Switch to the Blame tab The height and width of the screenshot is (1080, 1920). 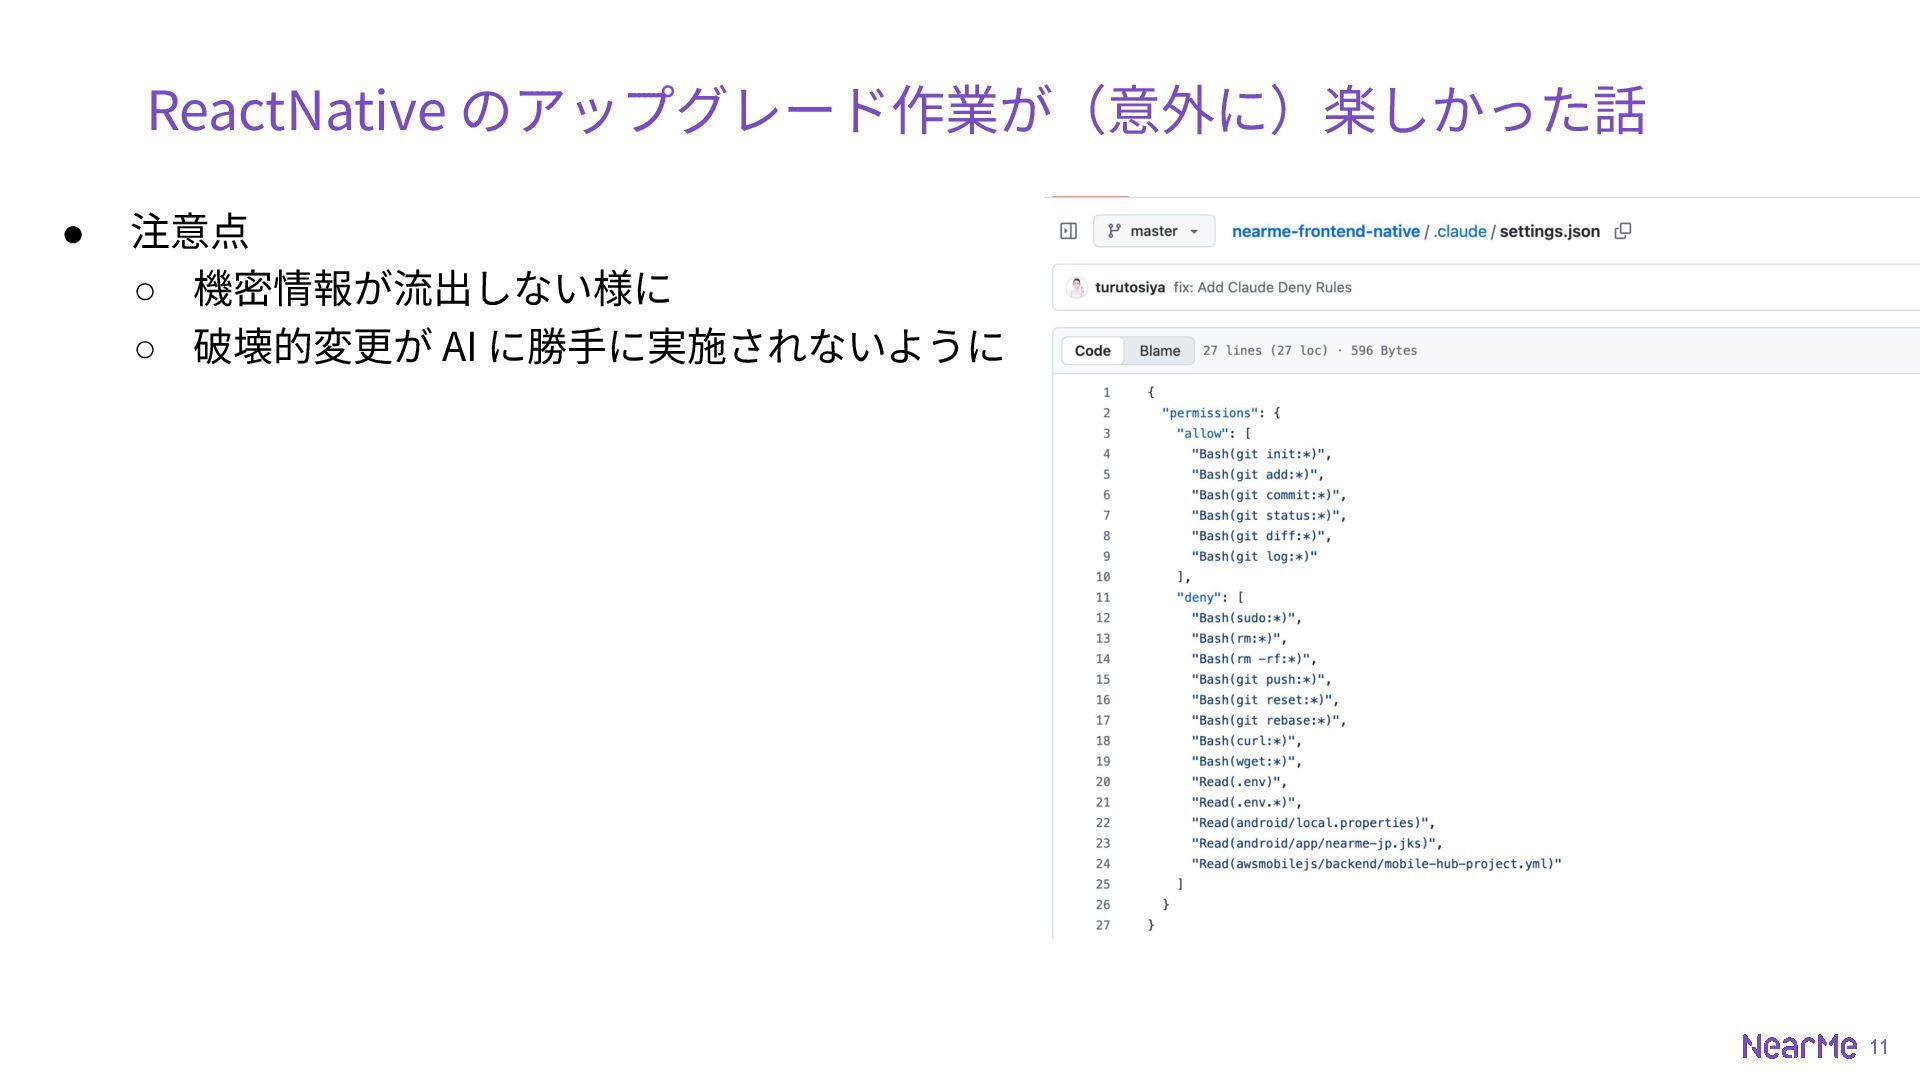pos(1160,351)
